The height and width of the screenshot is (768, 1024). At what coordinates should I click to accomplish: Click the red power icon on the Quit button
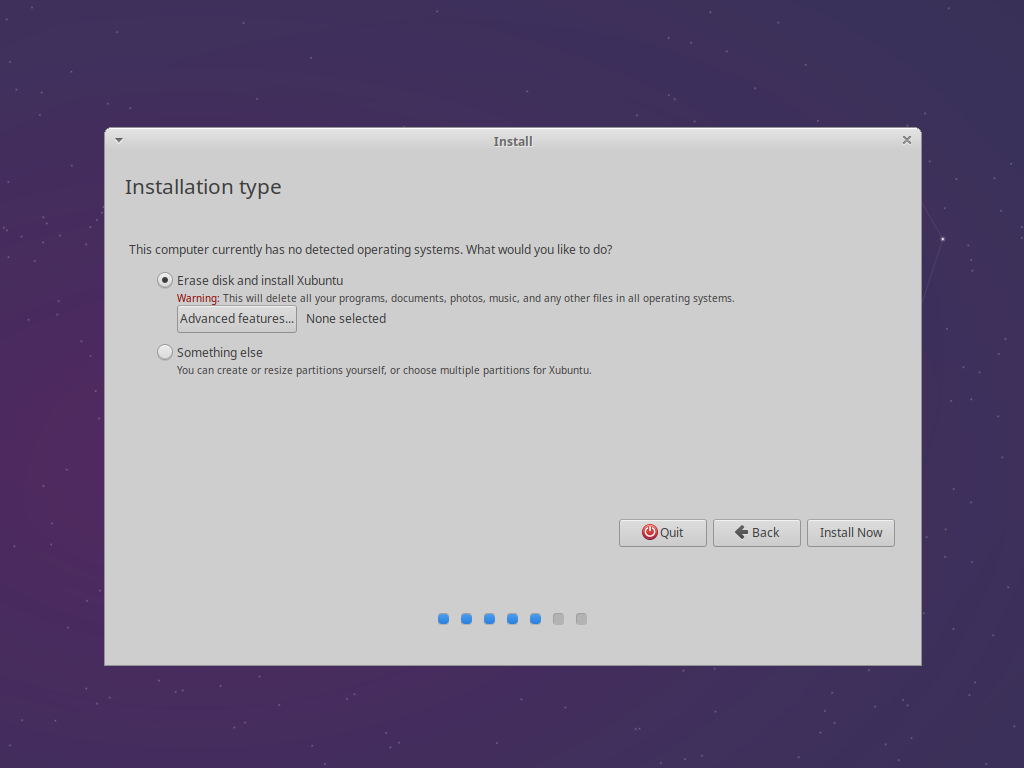pos(650,532)
